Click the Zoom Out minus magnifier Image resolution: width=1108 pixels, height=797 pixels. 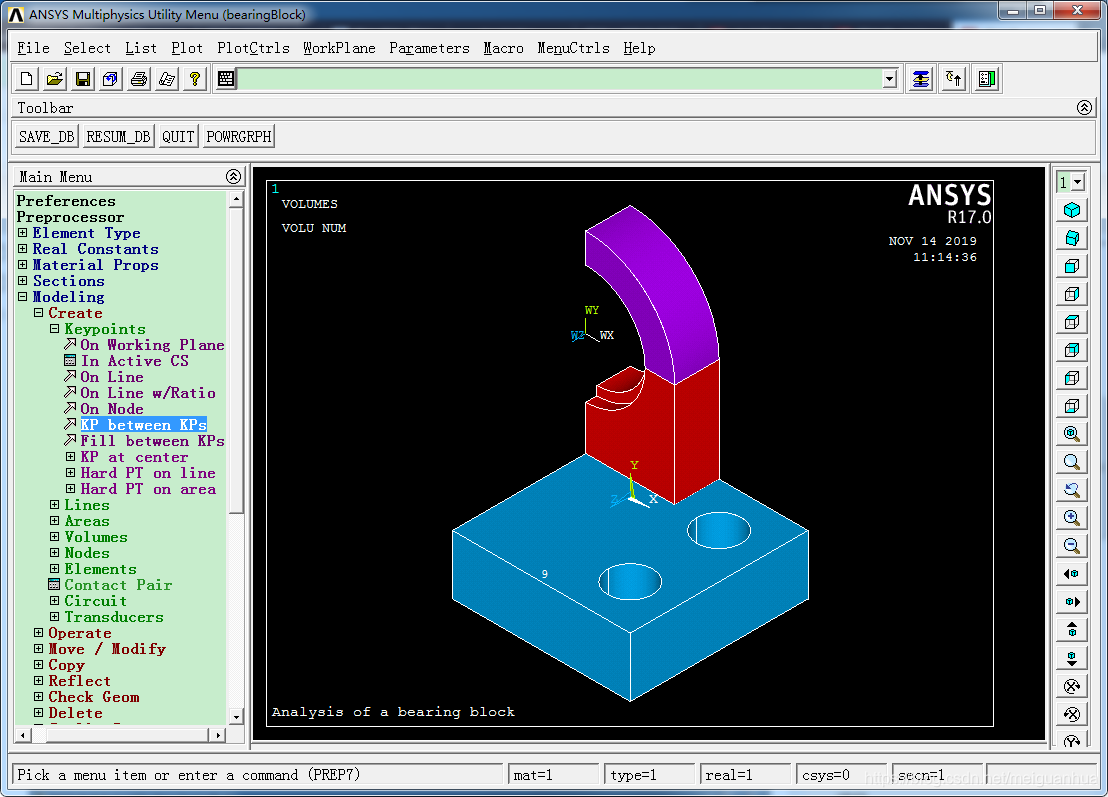coord(1072,545)
